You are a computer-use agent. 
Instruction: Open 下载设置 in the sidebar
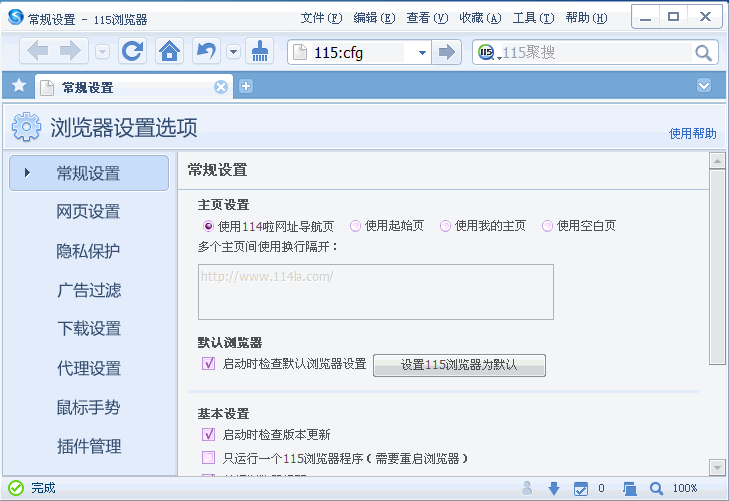tap(89, 329)
